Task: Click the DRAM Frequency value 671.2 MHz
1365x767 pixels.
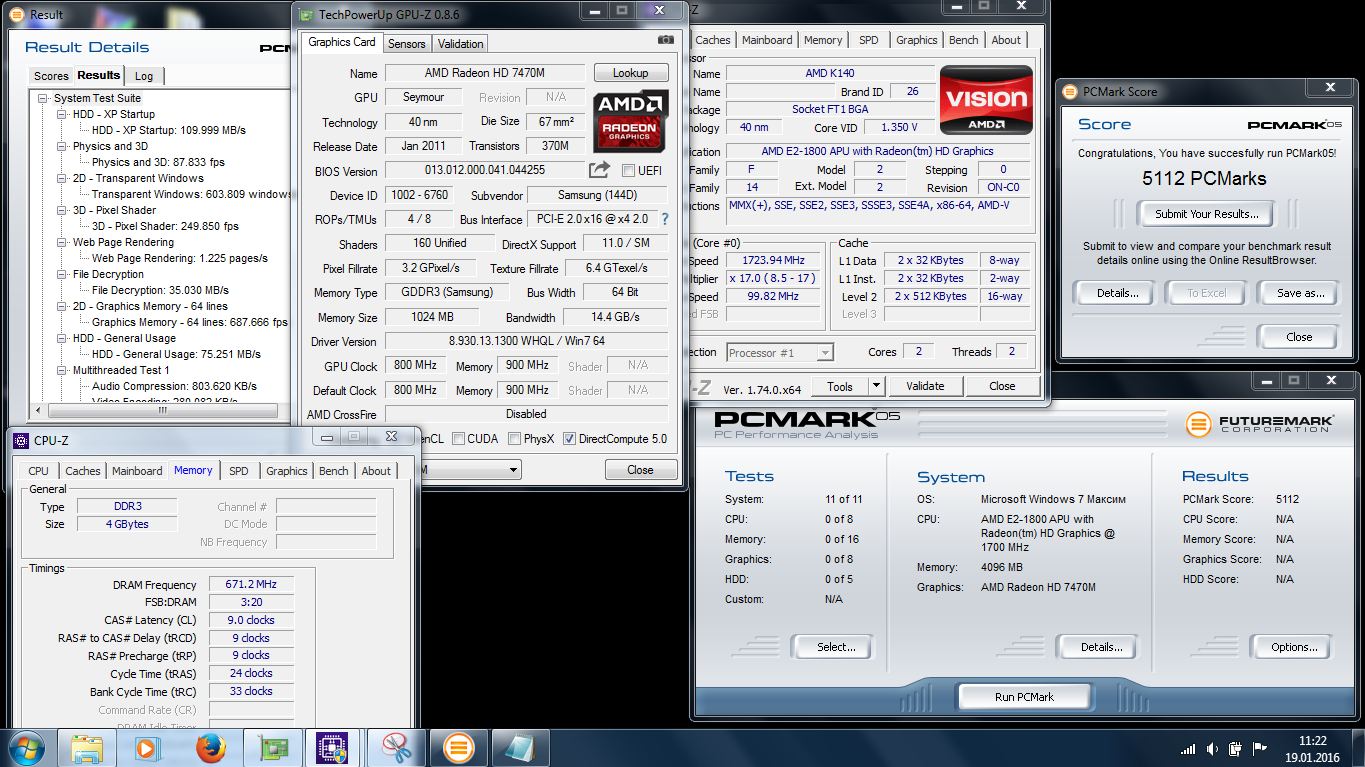Action: (251, 585)
